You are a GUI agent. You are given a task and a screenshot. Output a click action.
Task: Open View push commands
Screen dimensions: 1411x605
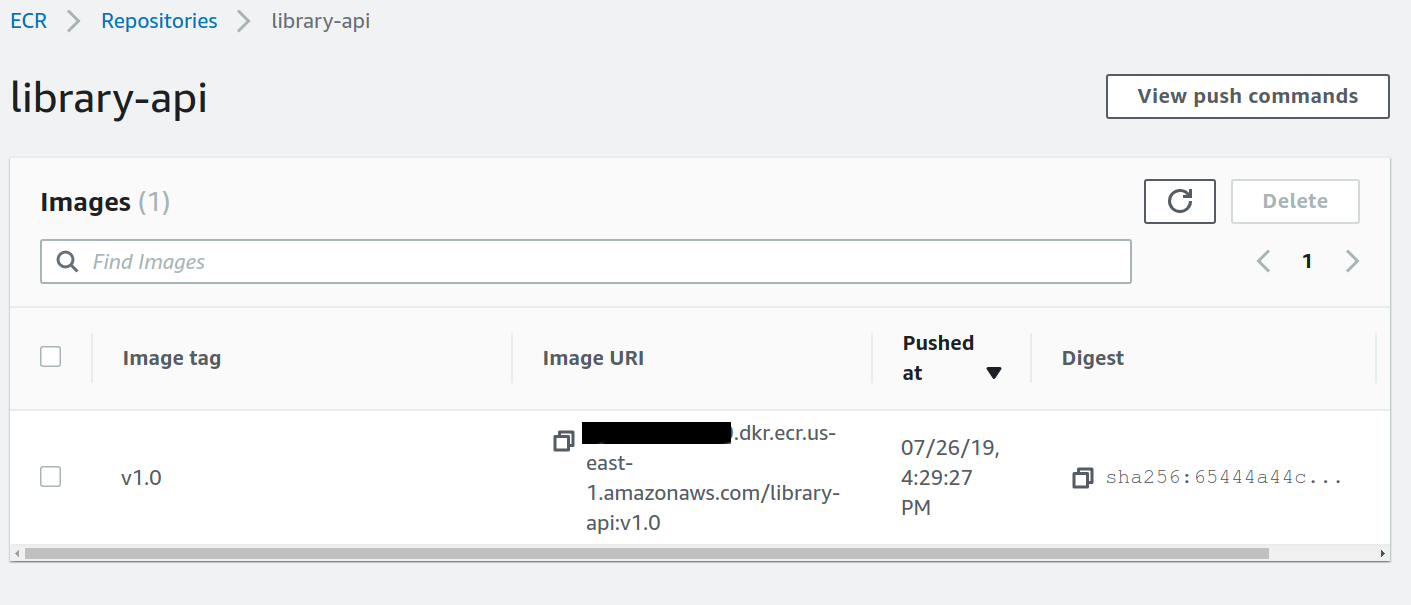point(1248,96)
